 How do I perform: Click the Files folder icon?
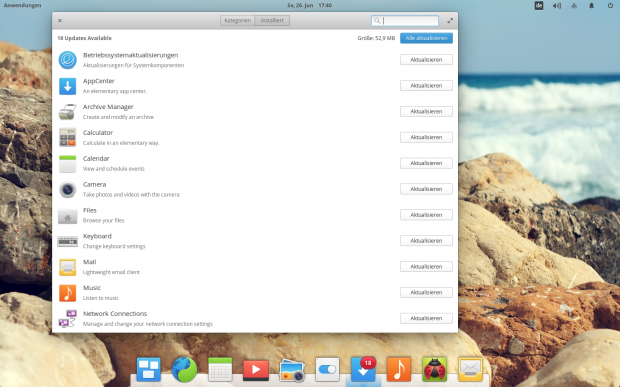click(68, 216)
